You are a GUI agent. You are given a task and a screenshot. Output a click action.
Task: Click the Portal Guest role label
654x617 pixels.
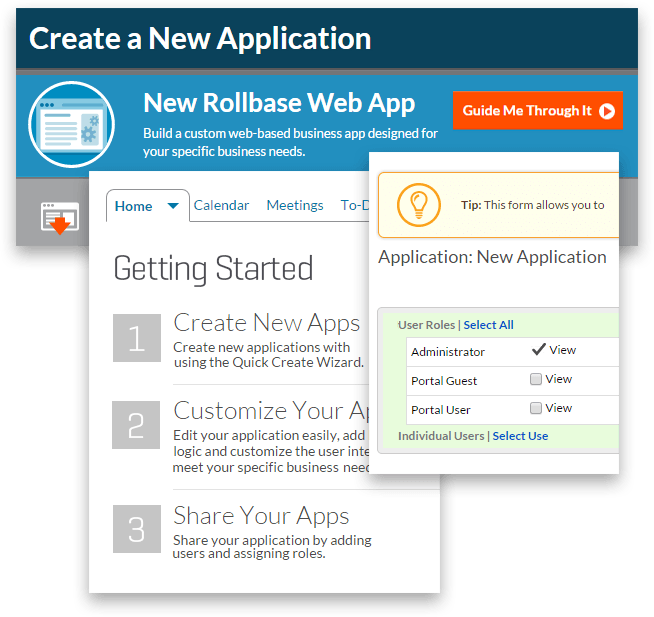click(444, 381)
